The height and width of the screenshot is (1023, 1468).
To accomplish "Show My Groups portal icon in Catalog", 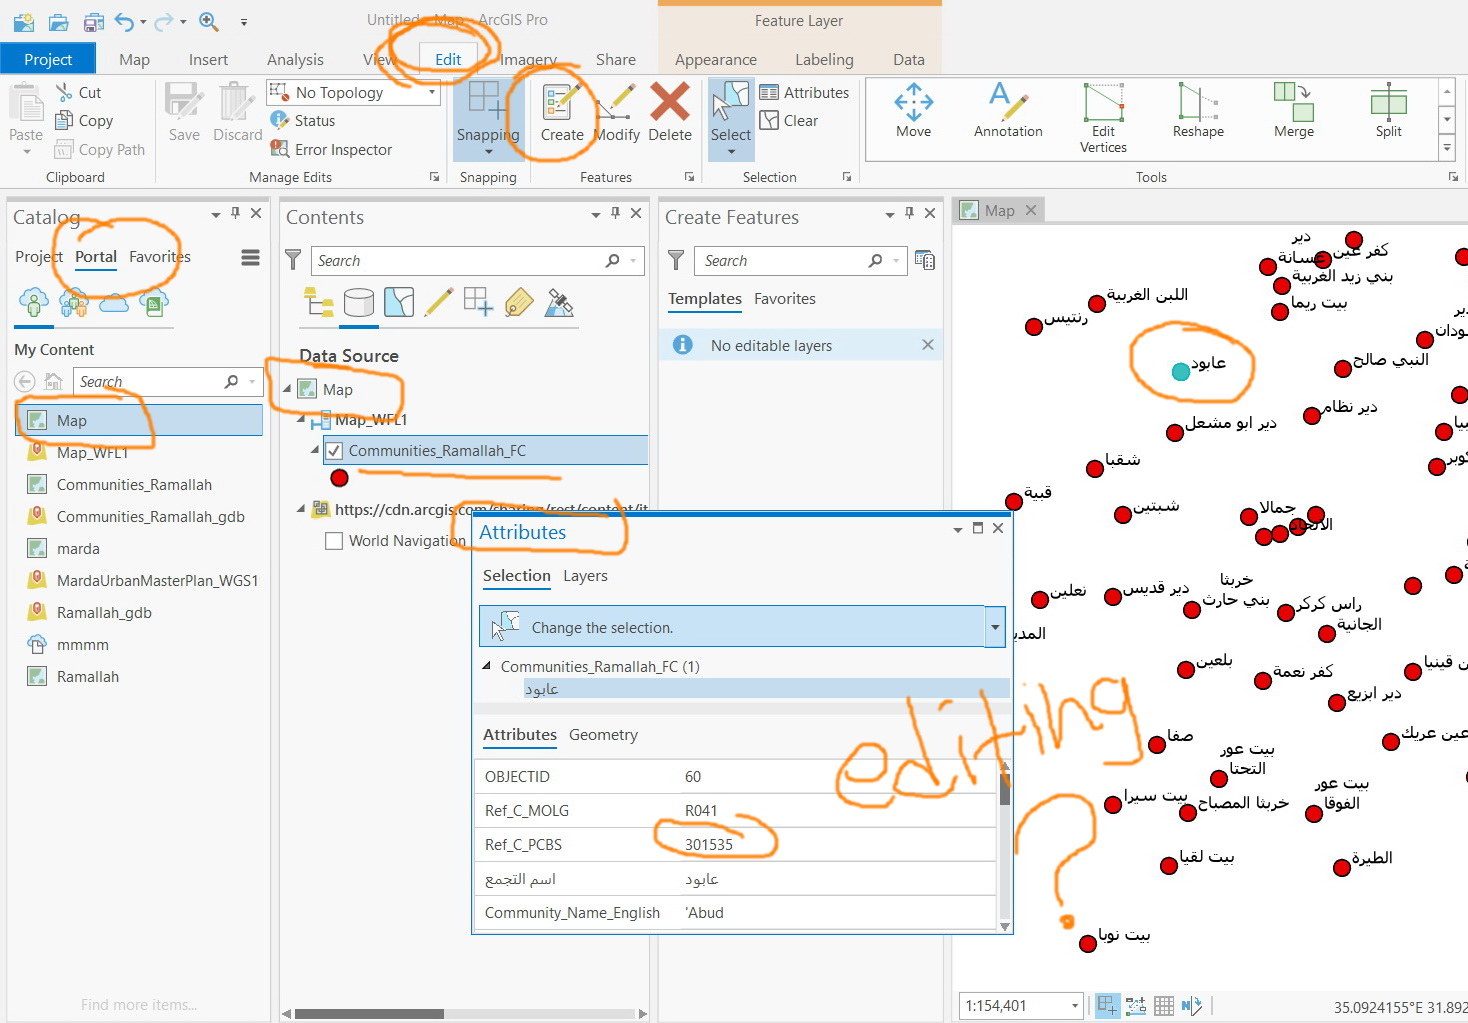I will [74, 302].
